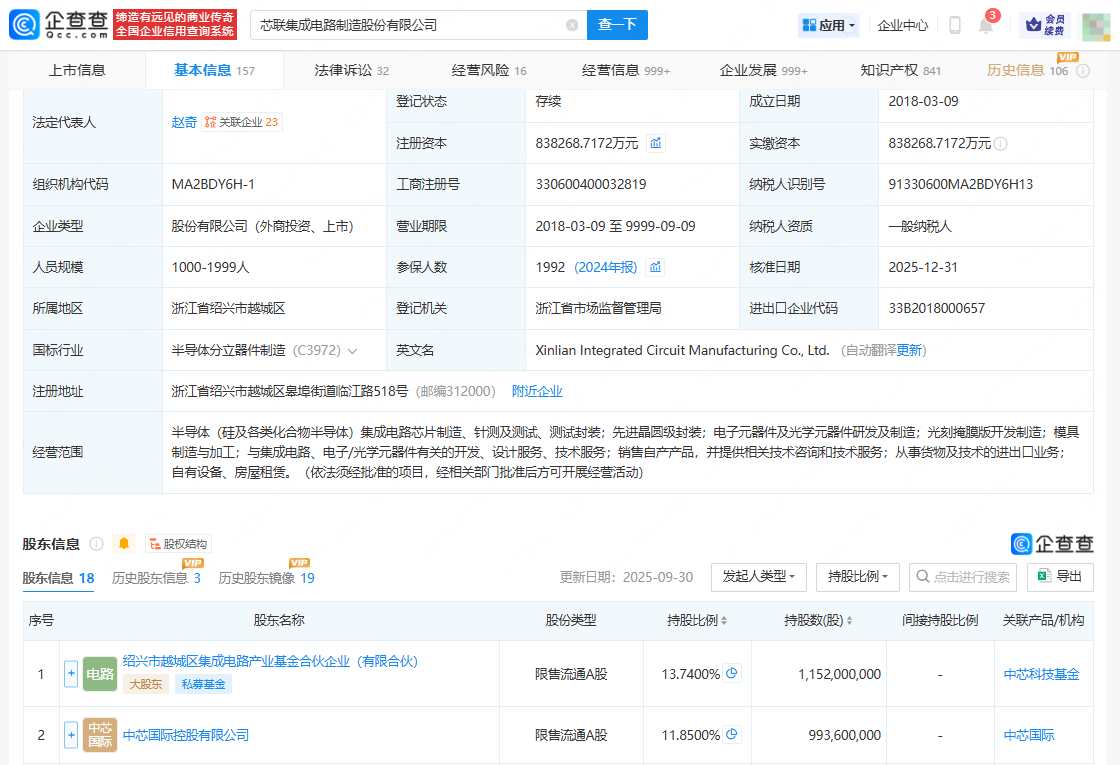The image size is (1120, 765).
Task: Open the 附近企业 link
Action: point(537,391)
